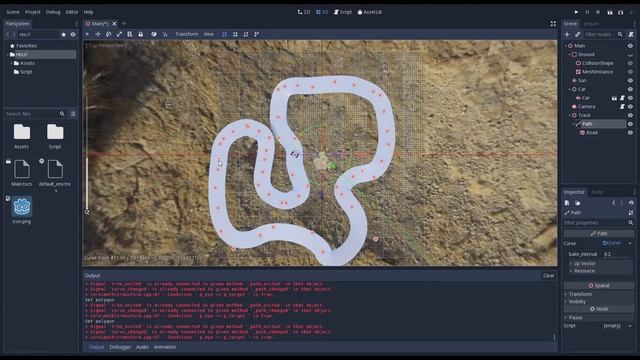Load resource folder icon in Inspector

click(578, 203)
